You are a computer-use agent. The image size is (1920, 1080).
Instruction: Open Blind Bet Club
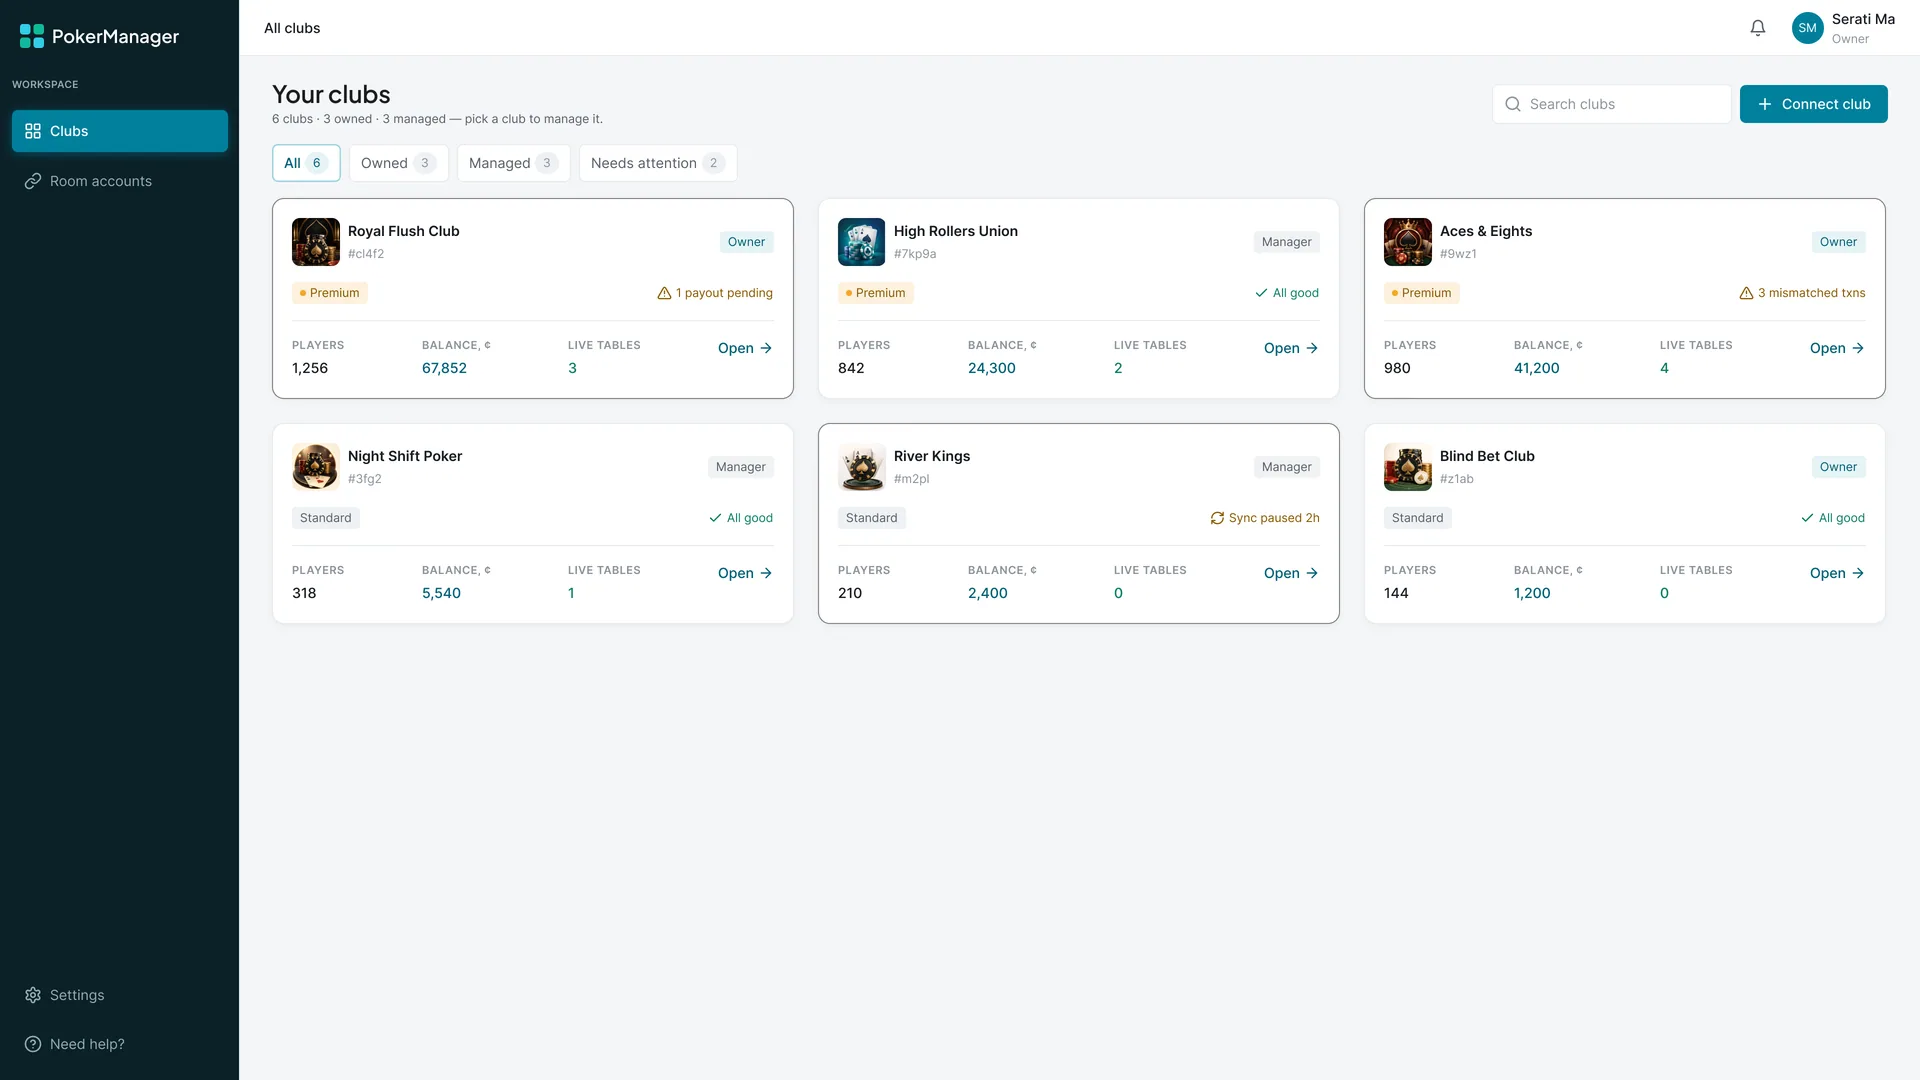(x=1837, y=573)
